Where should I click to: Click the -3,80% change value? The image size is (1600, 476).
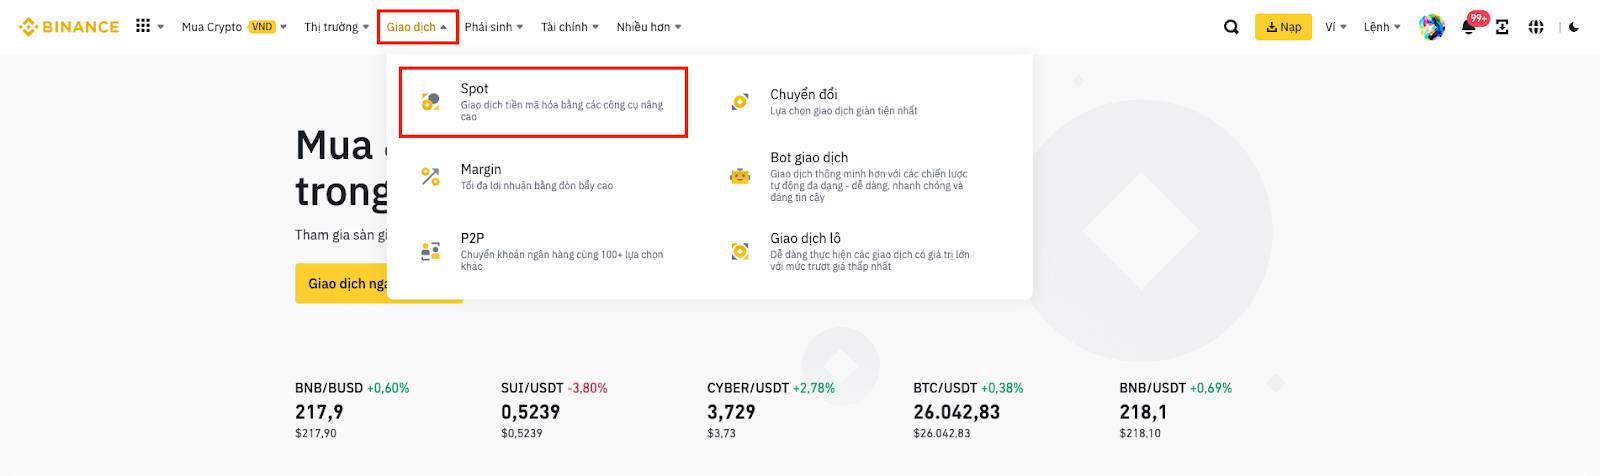click(587, 388)
